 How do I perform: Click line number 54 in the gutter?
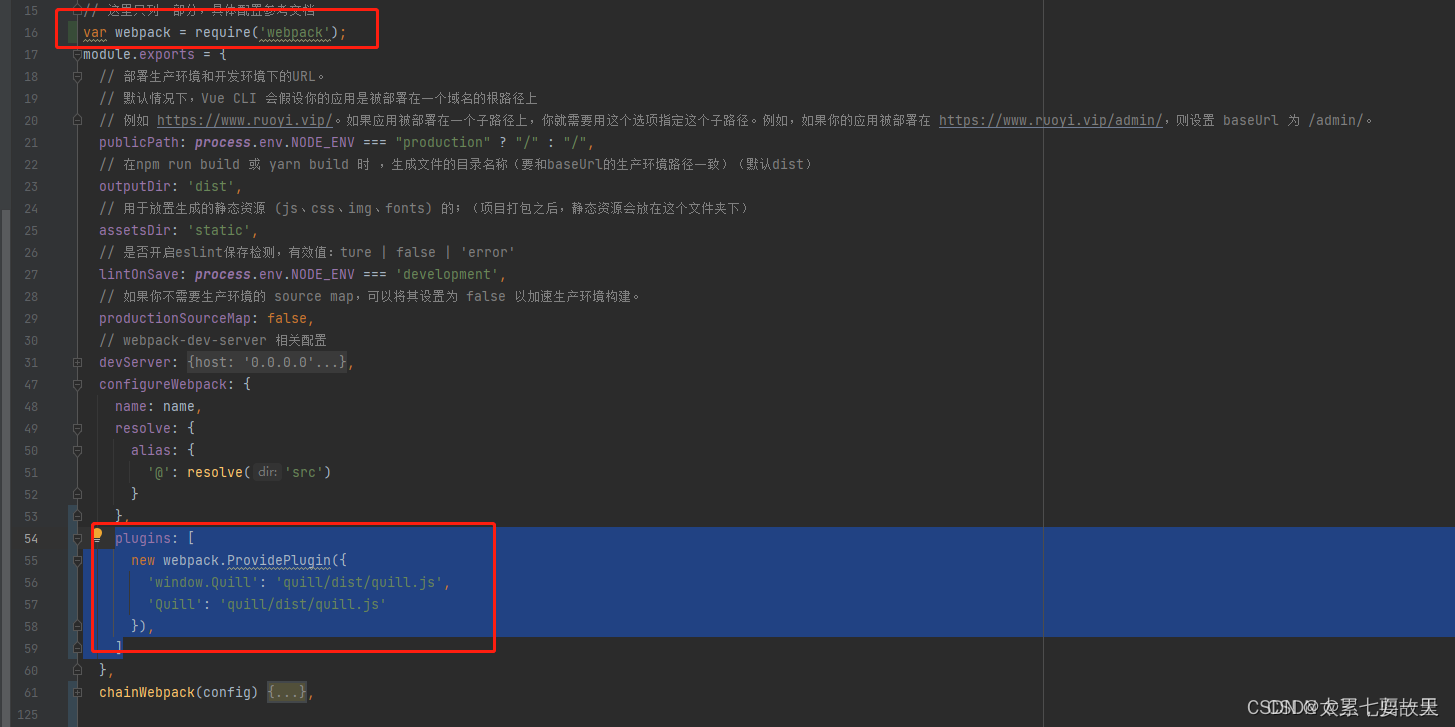[x=30, y=538]
